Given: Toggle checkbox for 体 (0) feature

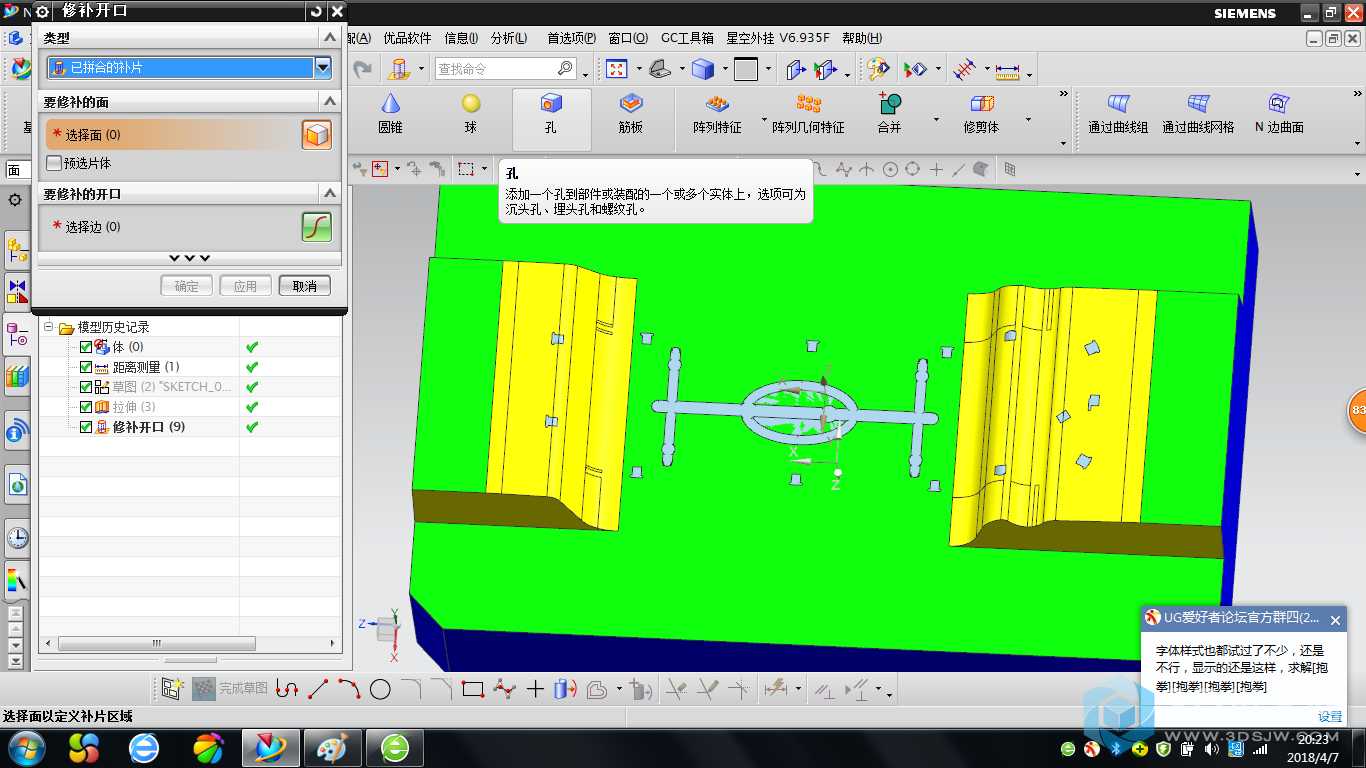Looking at the screenshot, I should (x=85, y=347).
